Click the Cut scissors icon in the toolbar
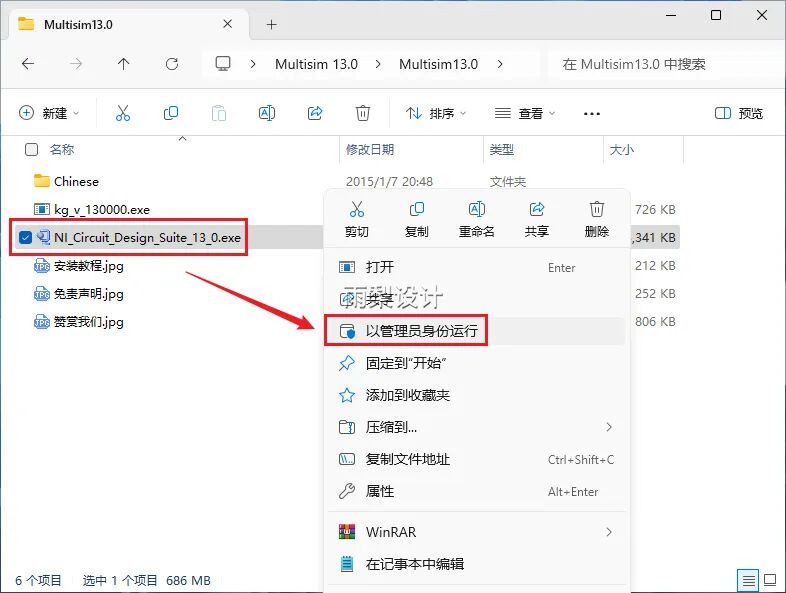The height and width of the screenshot is (593, 786). pos(123,113)
